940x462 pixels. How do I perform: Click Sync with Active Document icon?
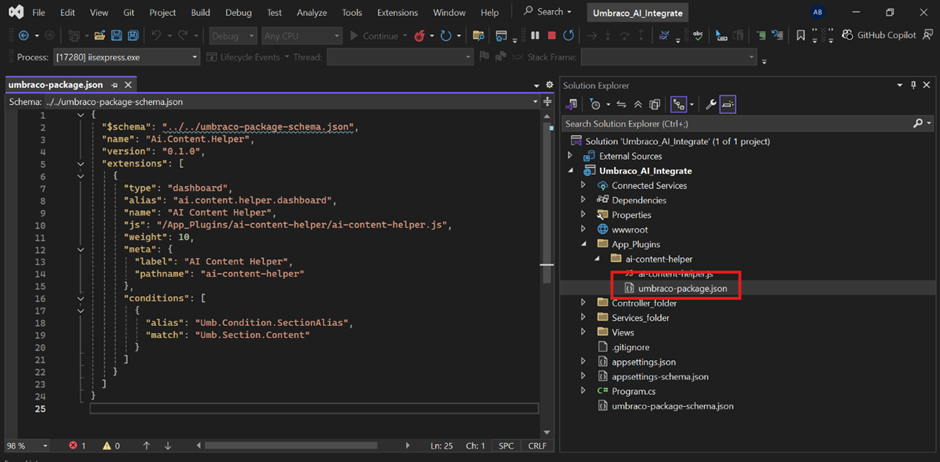tap(622, 105)
